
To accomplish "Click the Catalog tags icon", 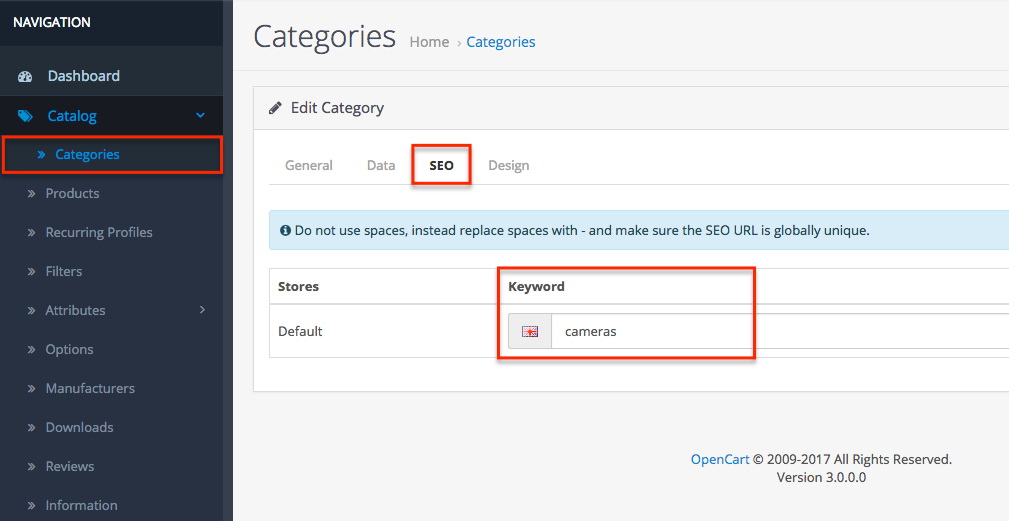I will coord(25,116).
